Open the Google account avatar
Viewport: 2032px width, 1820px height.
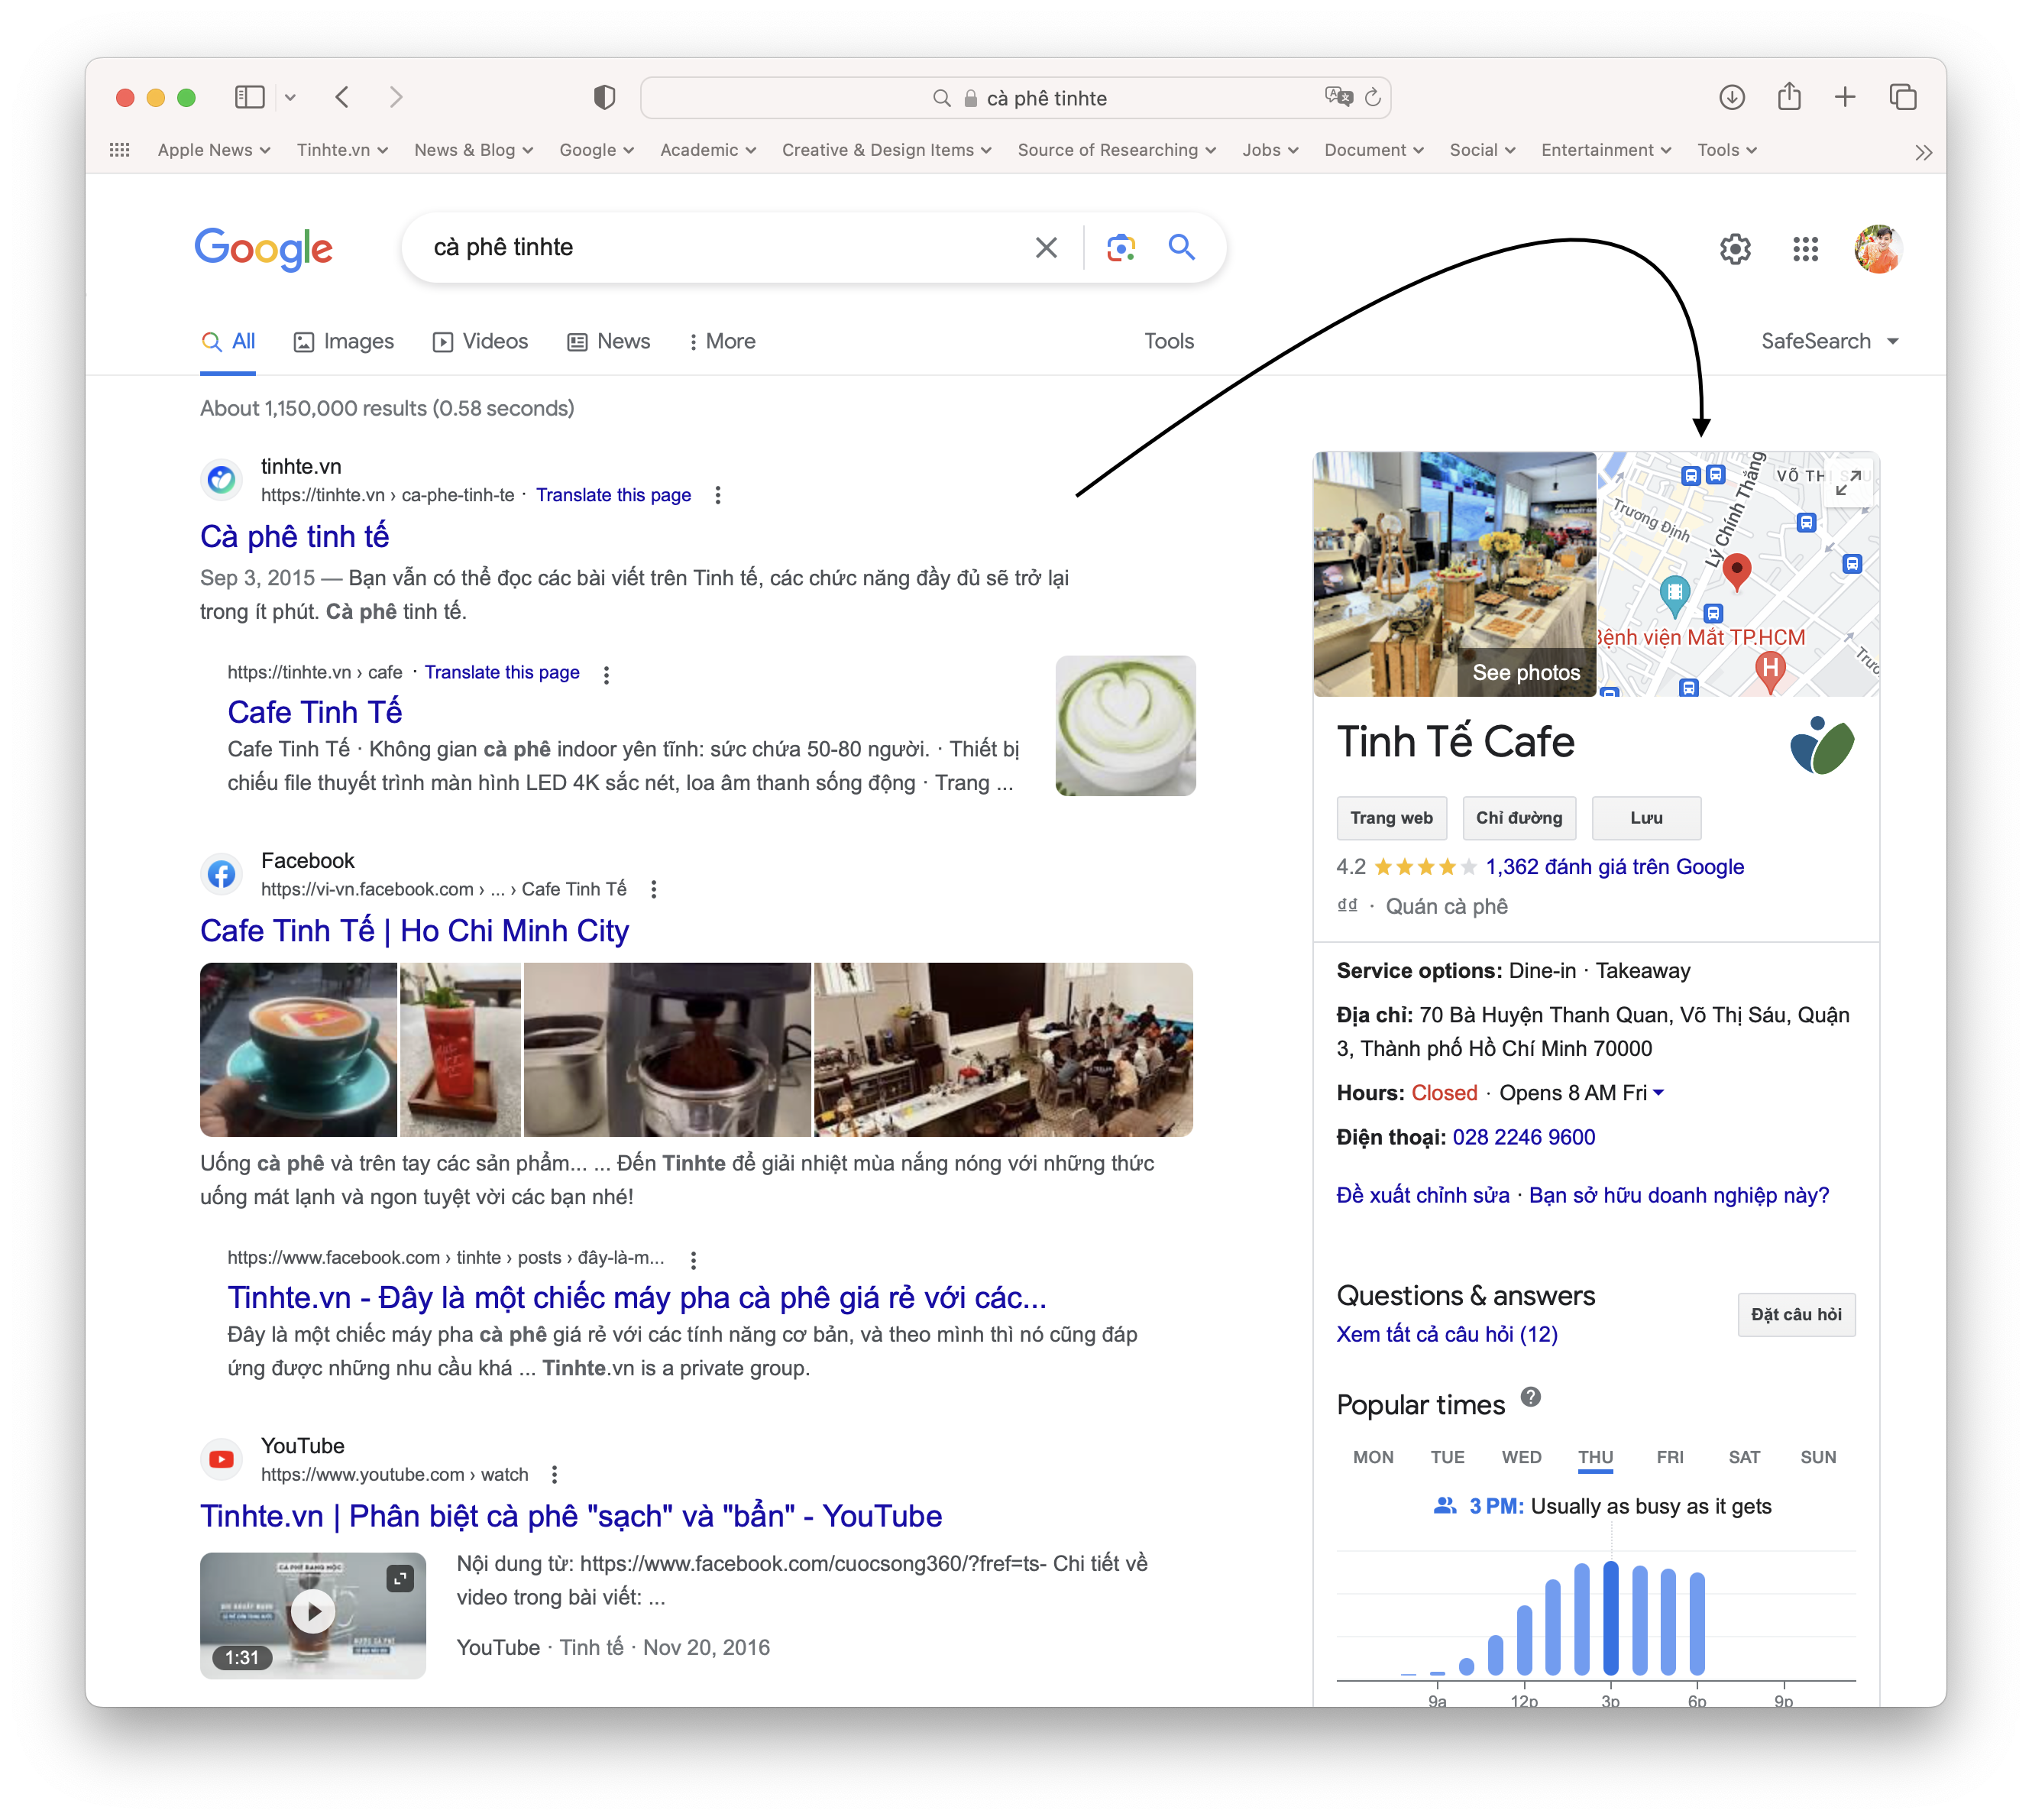(x=1878, y=249)
